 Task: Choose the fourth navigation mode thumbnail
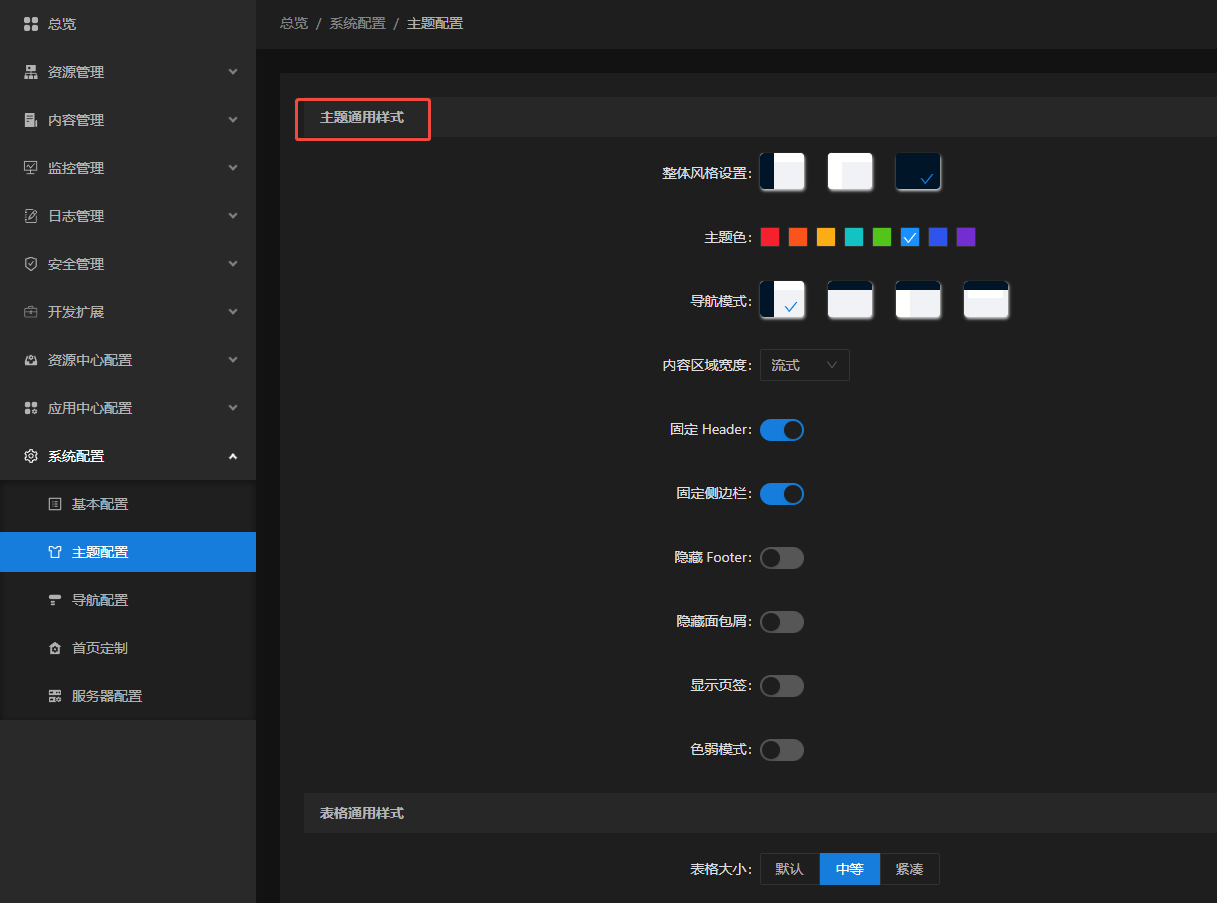point(986,300)
